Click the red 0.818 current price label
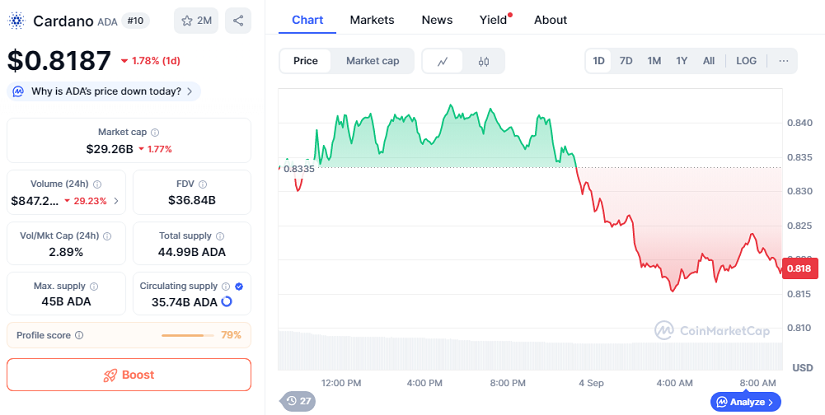This screenshot has width=825, height=415. 800,269
